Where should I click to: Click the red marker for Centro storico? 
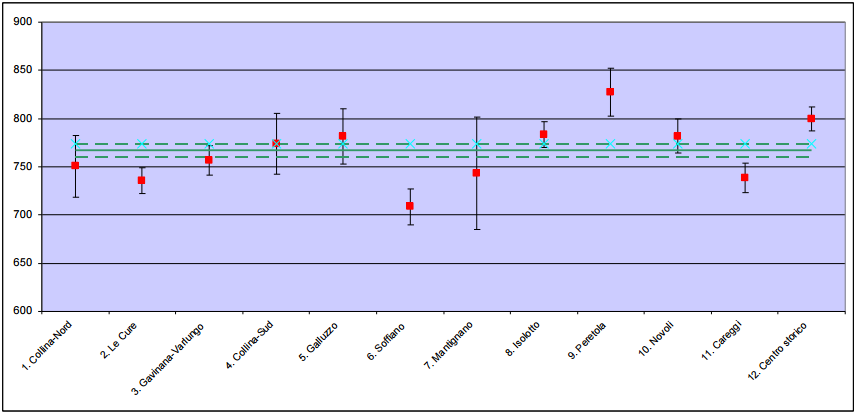(811, 119)
